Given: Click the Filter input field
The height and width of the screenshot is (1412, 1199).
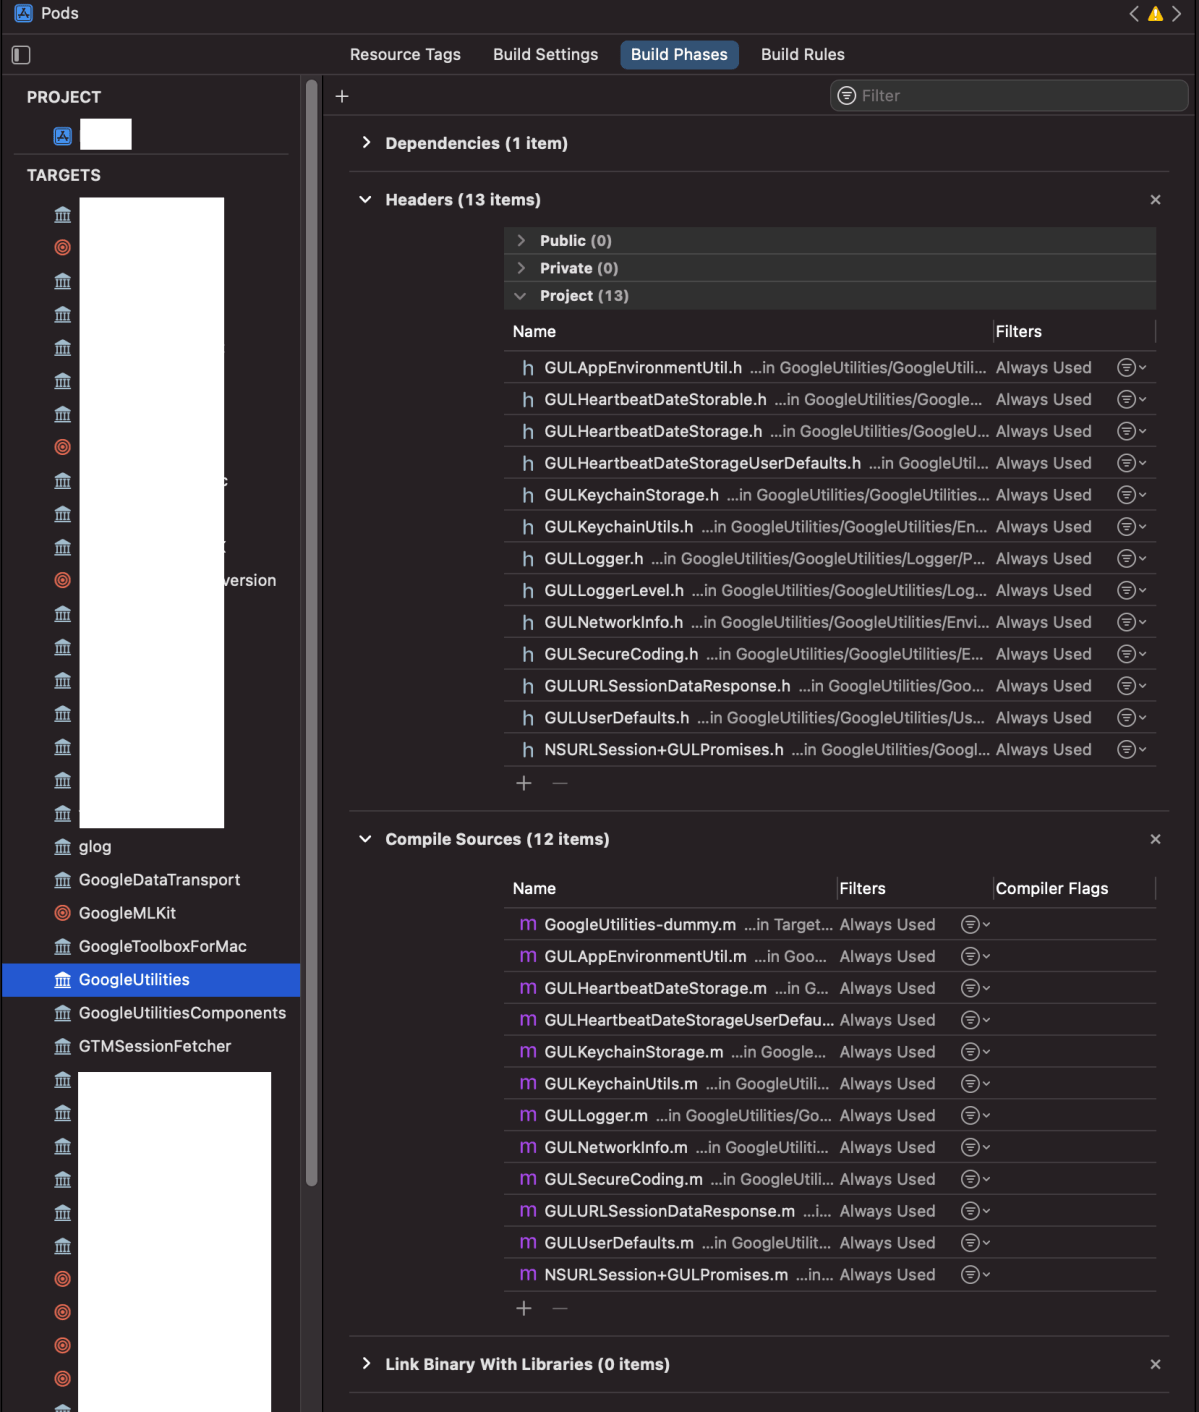Looking at the screenshot, I should 1009,96.
